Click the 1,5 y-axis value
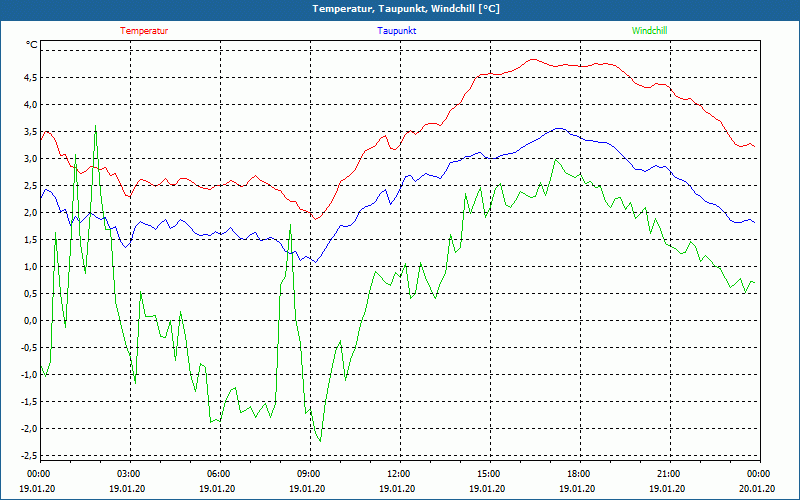Viewport: 800px width, 500px height. coord(31,240)
